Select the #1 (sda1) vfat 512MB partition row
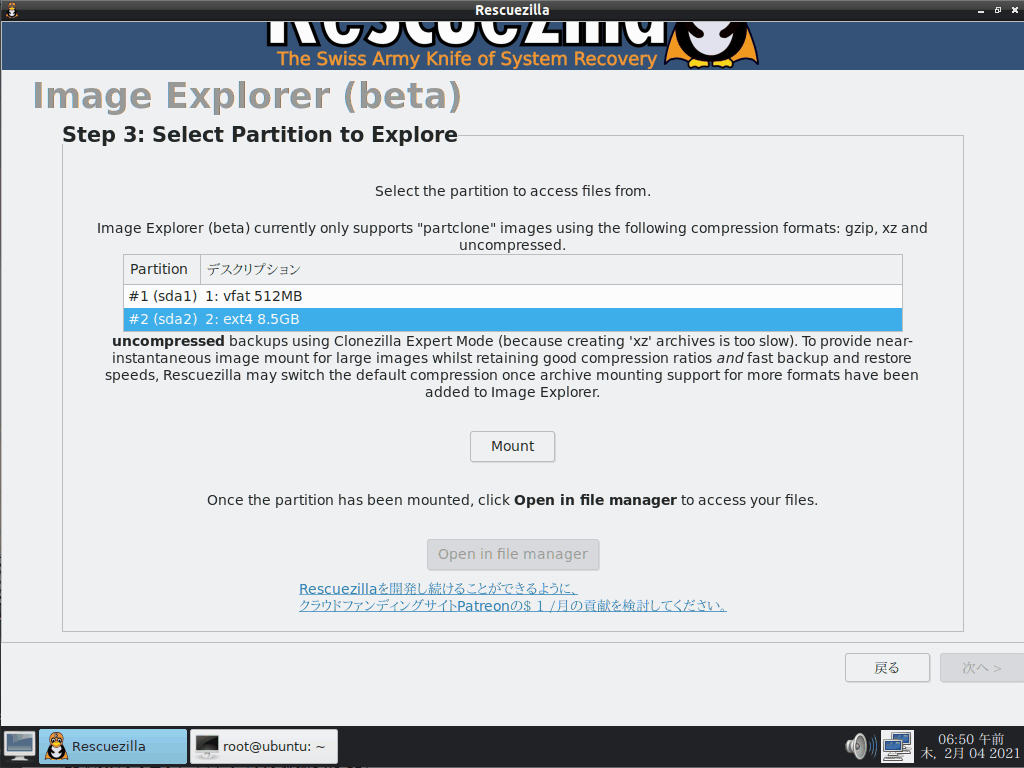Screen dimensions: 1024x768 click(513, 296)
